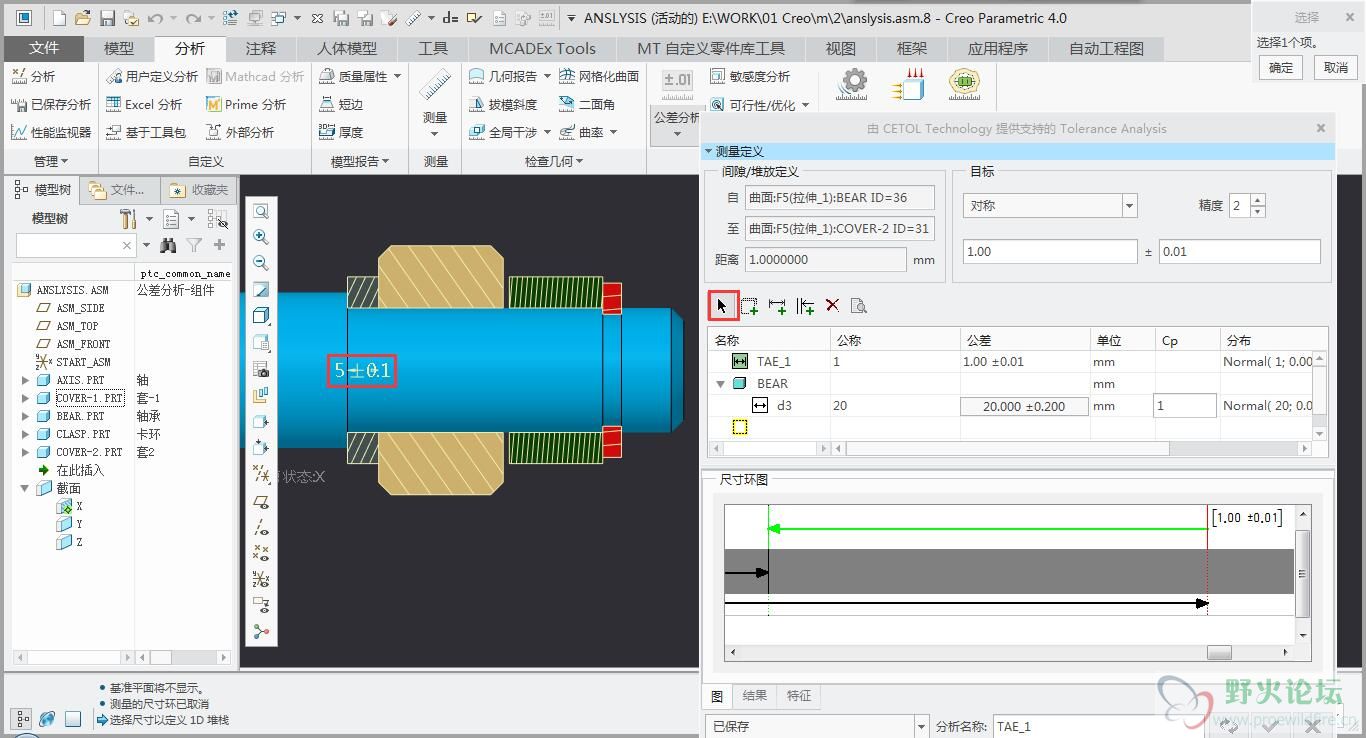1366x738 pixels.
Task: Click the 短边 analysis tool
Action: 341,104
